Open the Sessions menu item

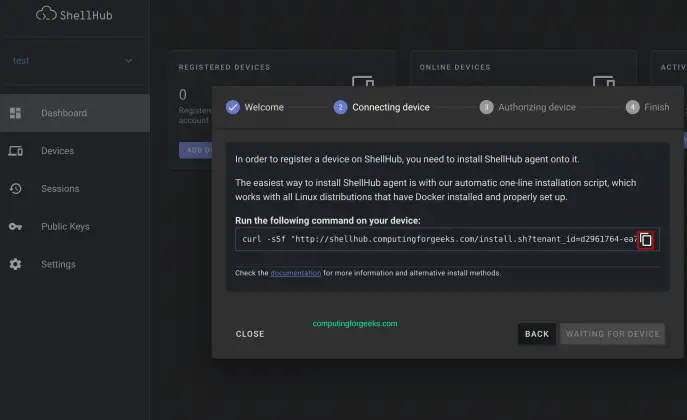click(x=59, y=189)
